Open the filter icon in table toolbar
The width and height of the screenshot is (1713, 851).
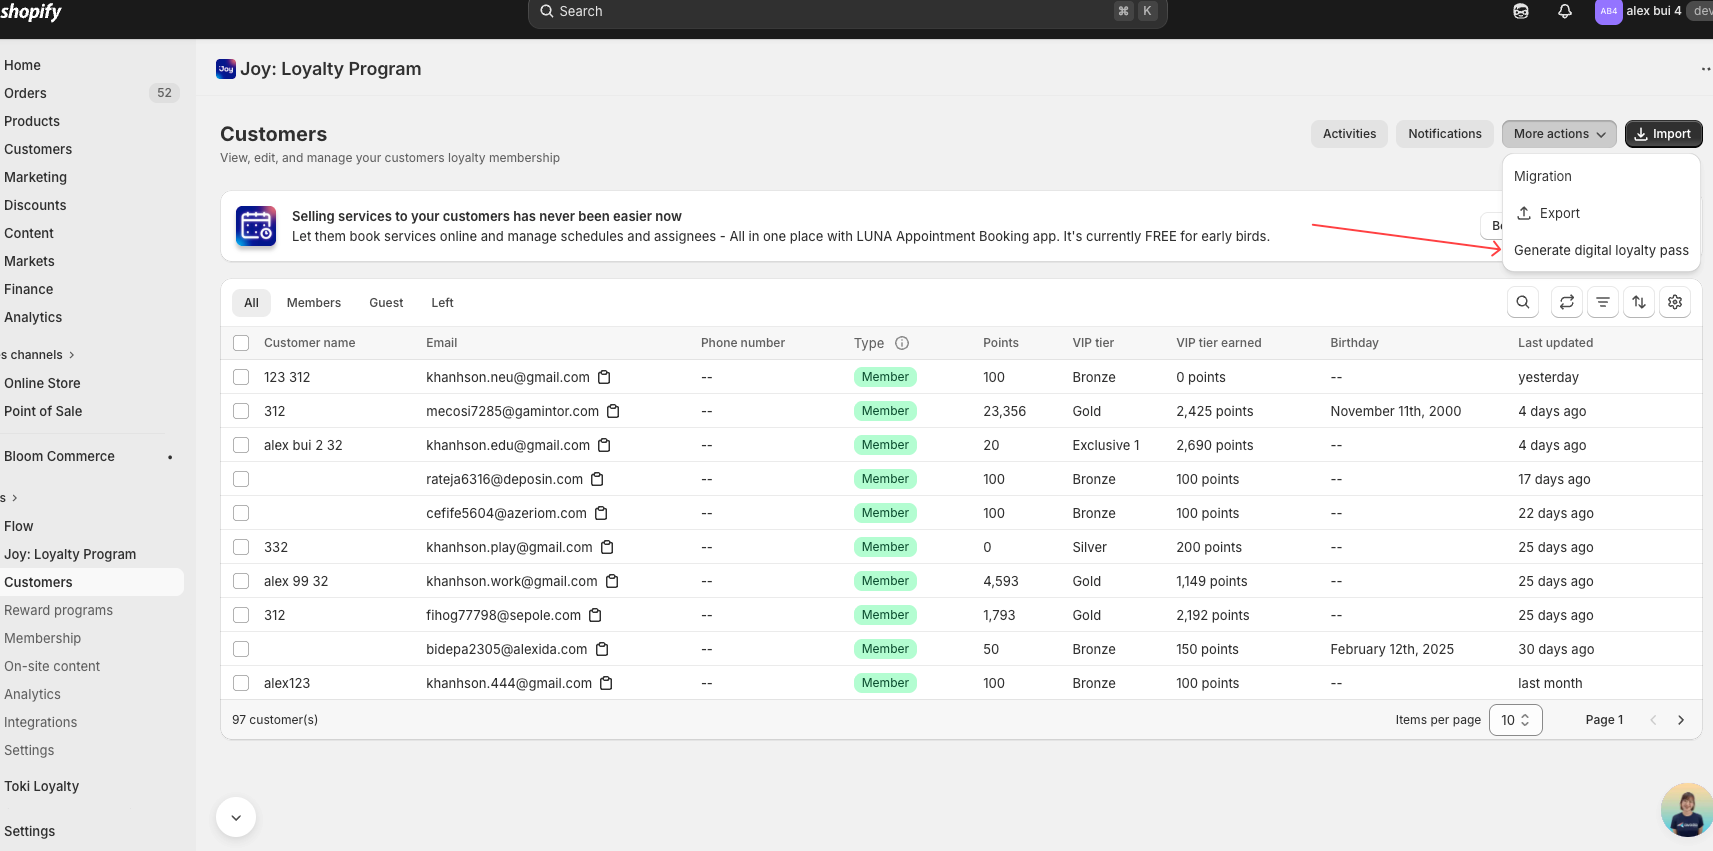1602,302
